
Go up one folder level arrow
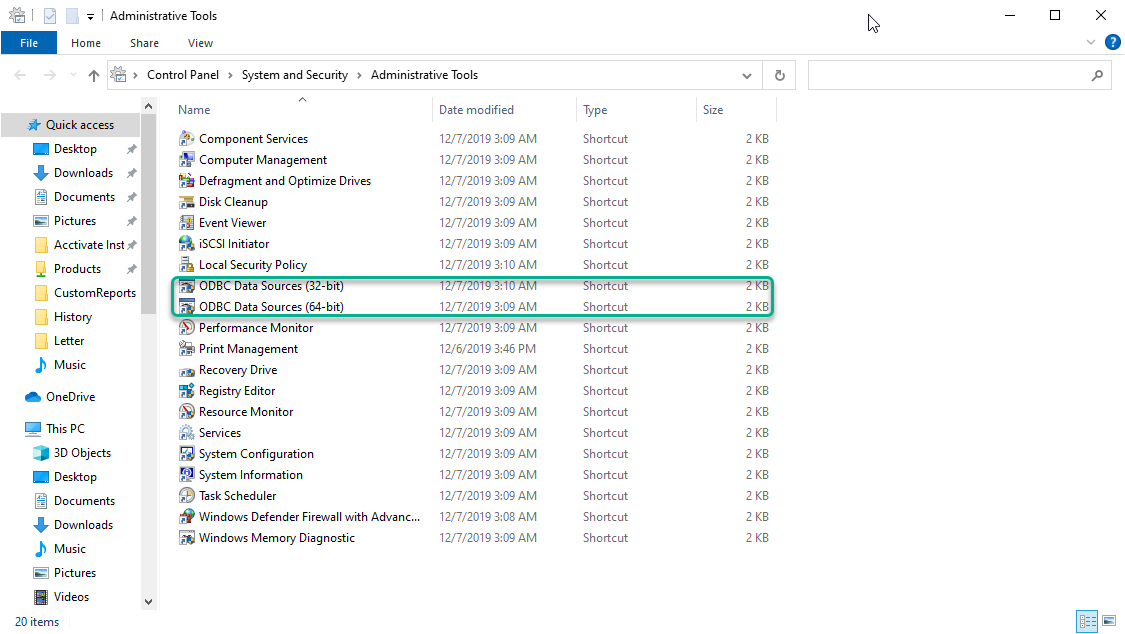[94, 75]
